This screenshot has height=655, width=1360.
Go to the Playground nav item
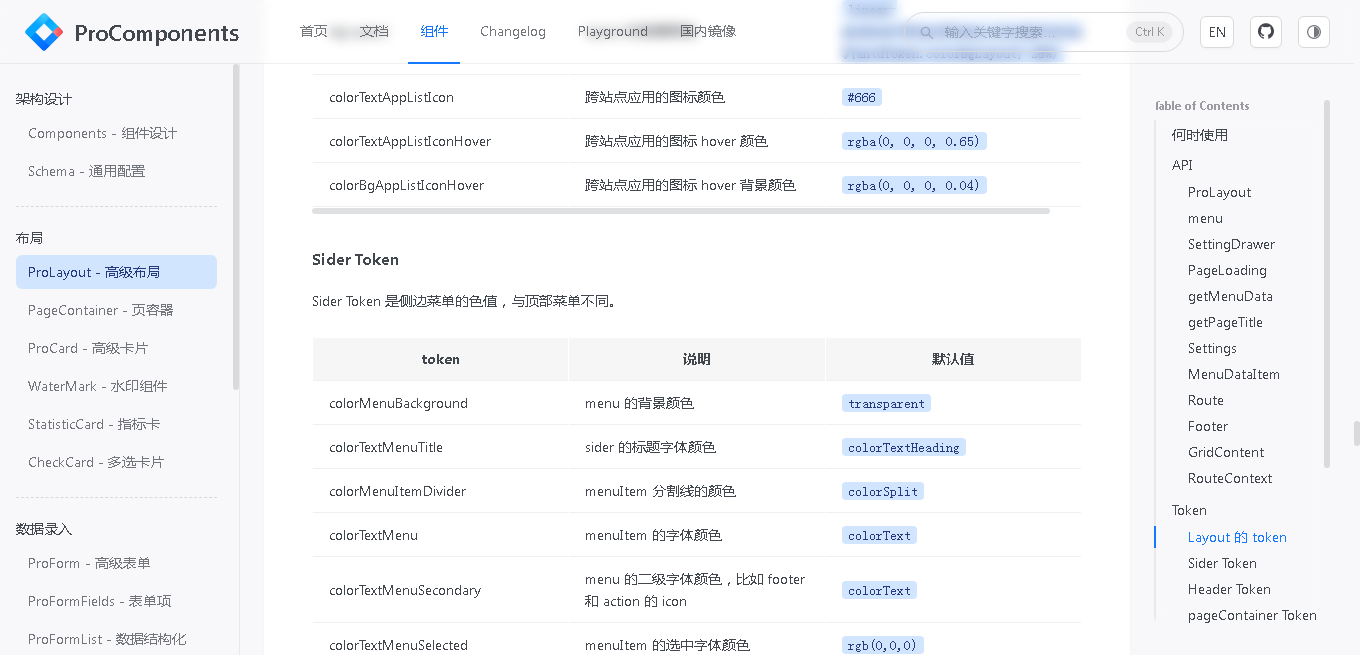pyautogui.click(x=612, y=31)
